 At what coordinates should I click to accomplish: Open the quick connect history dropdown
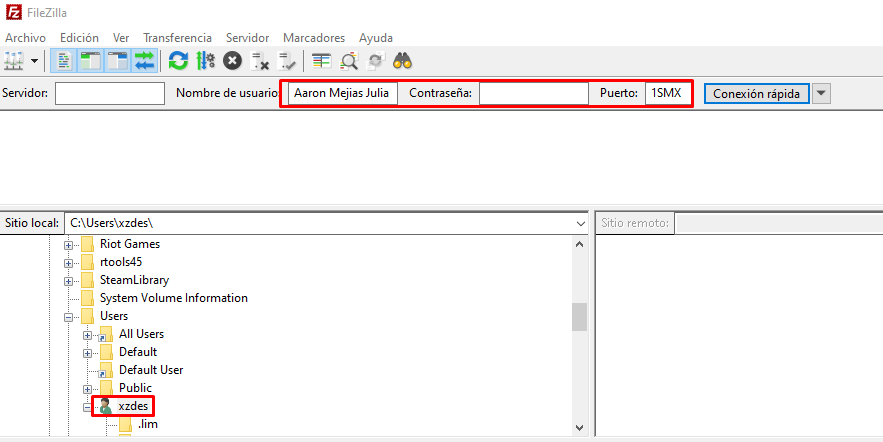coord(821,93)
